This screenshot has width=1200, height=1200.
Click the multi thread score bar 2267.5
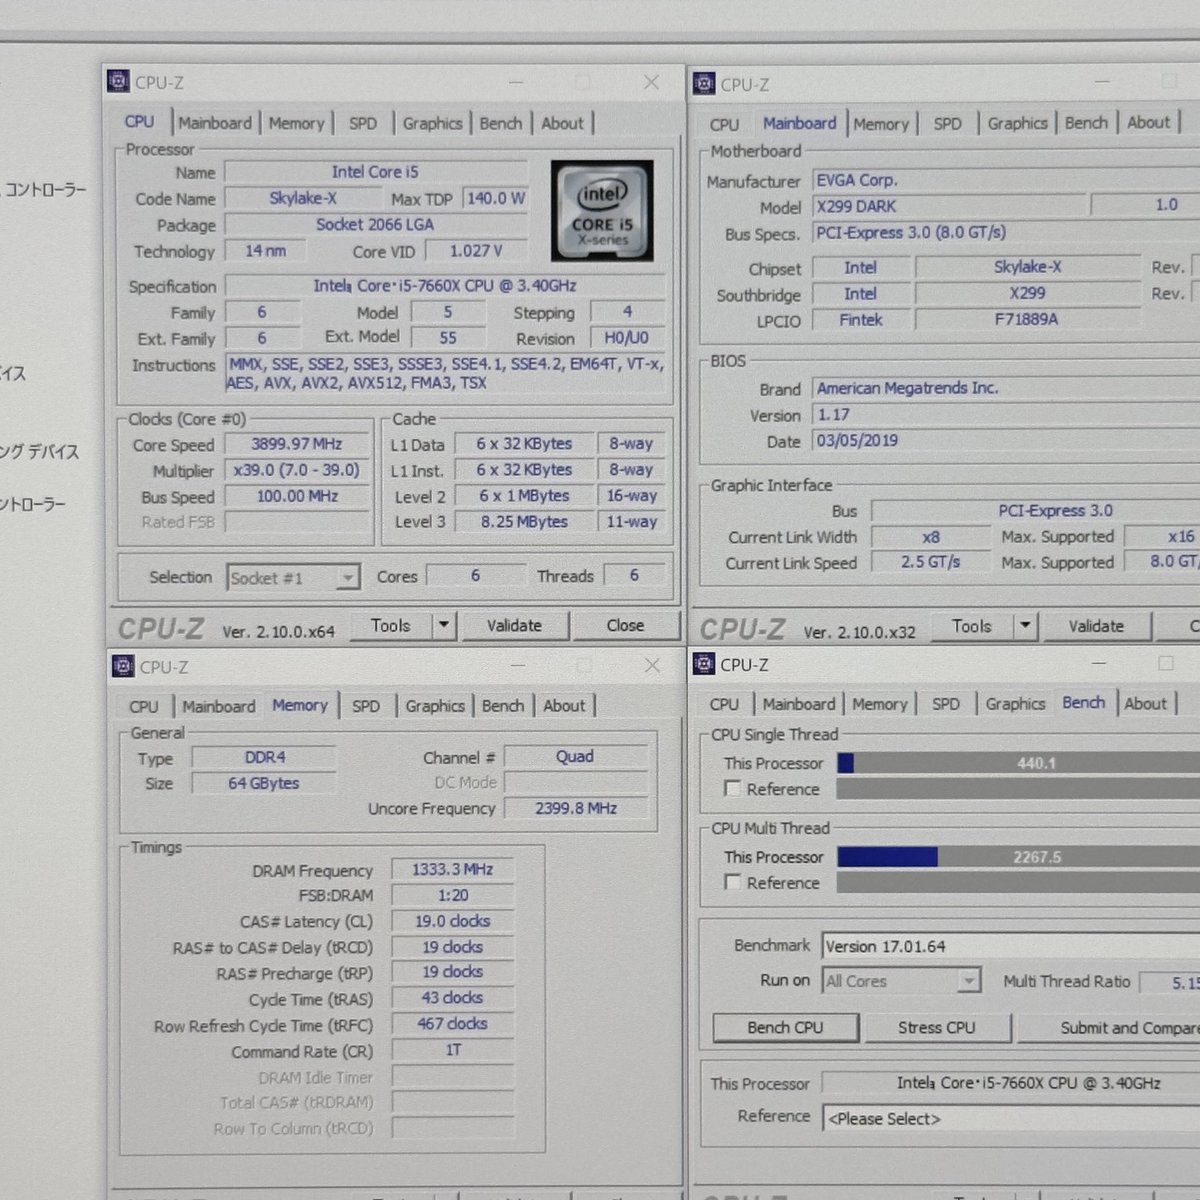click(x=1018, y=857)
